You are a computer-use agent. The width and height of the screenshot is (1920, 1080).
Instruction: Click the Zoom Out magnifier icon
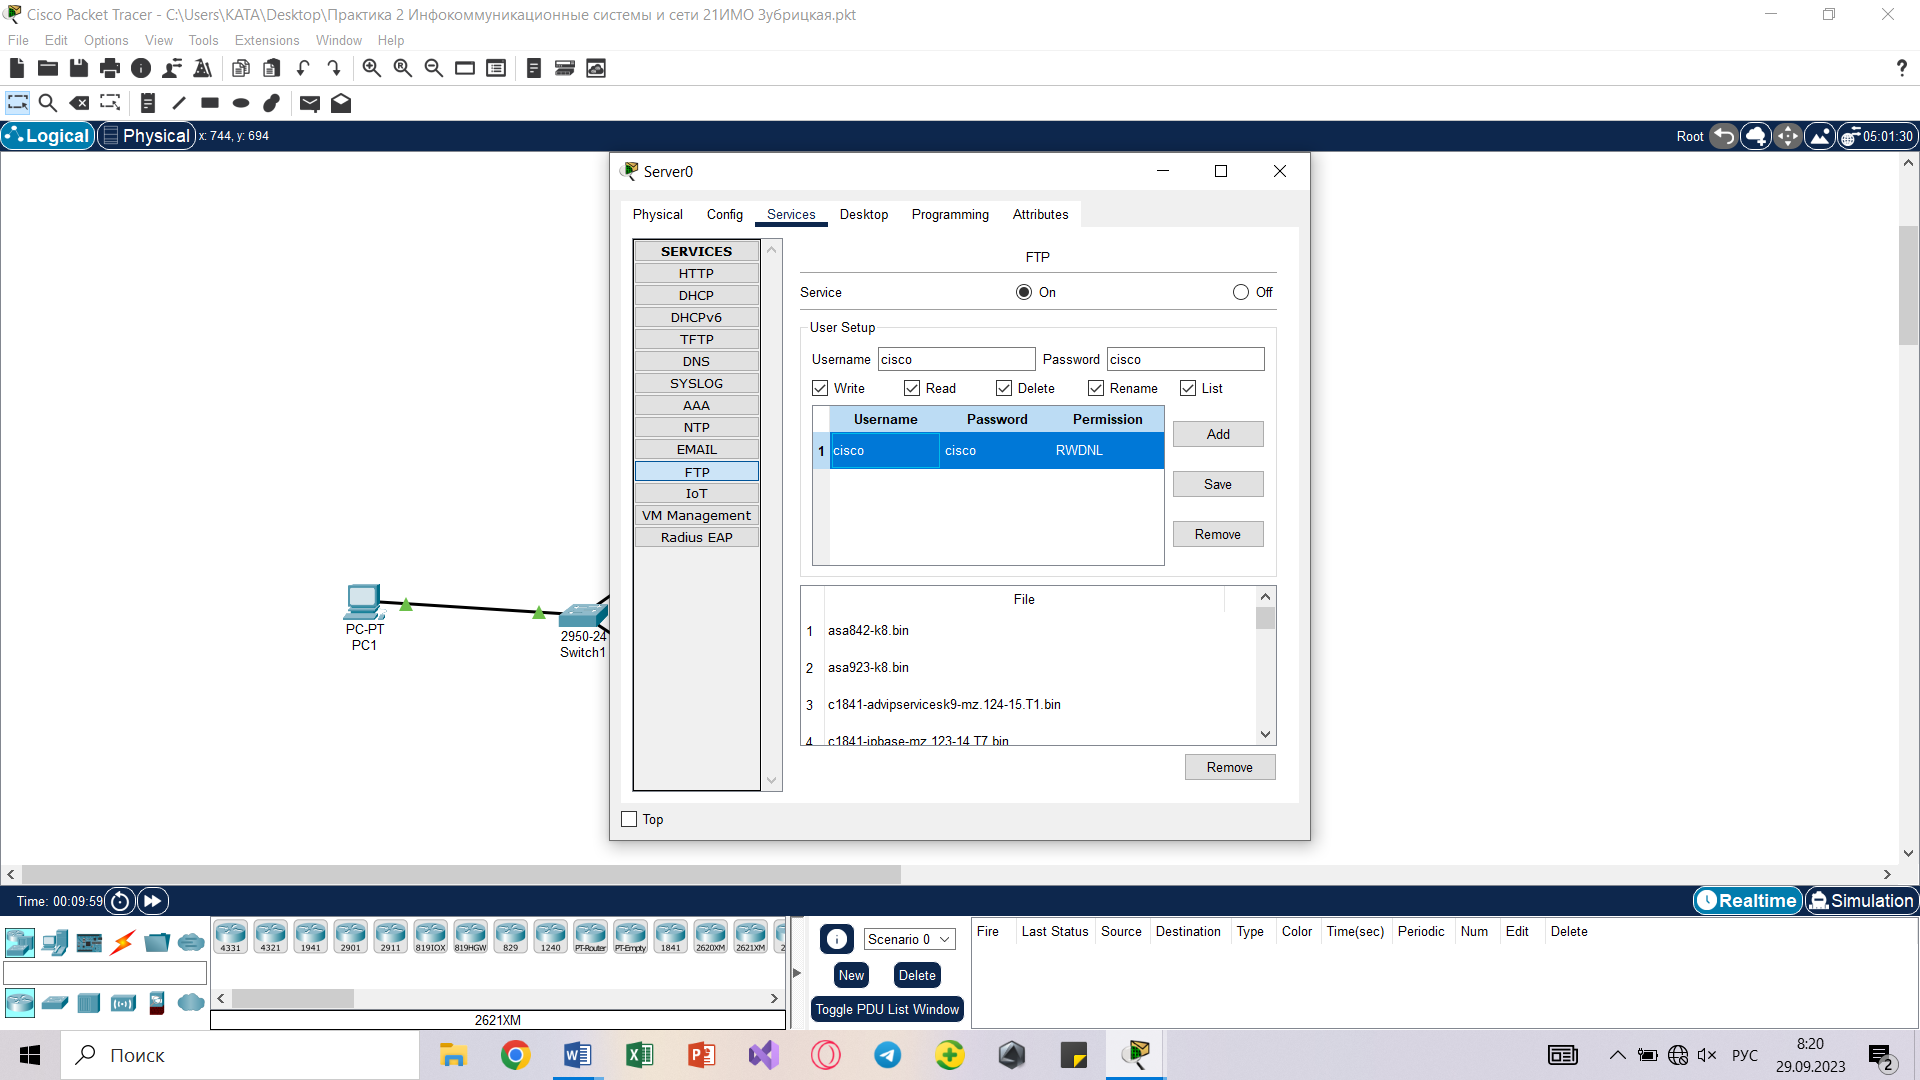(x=434, y=68)
